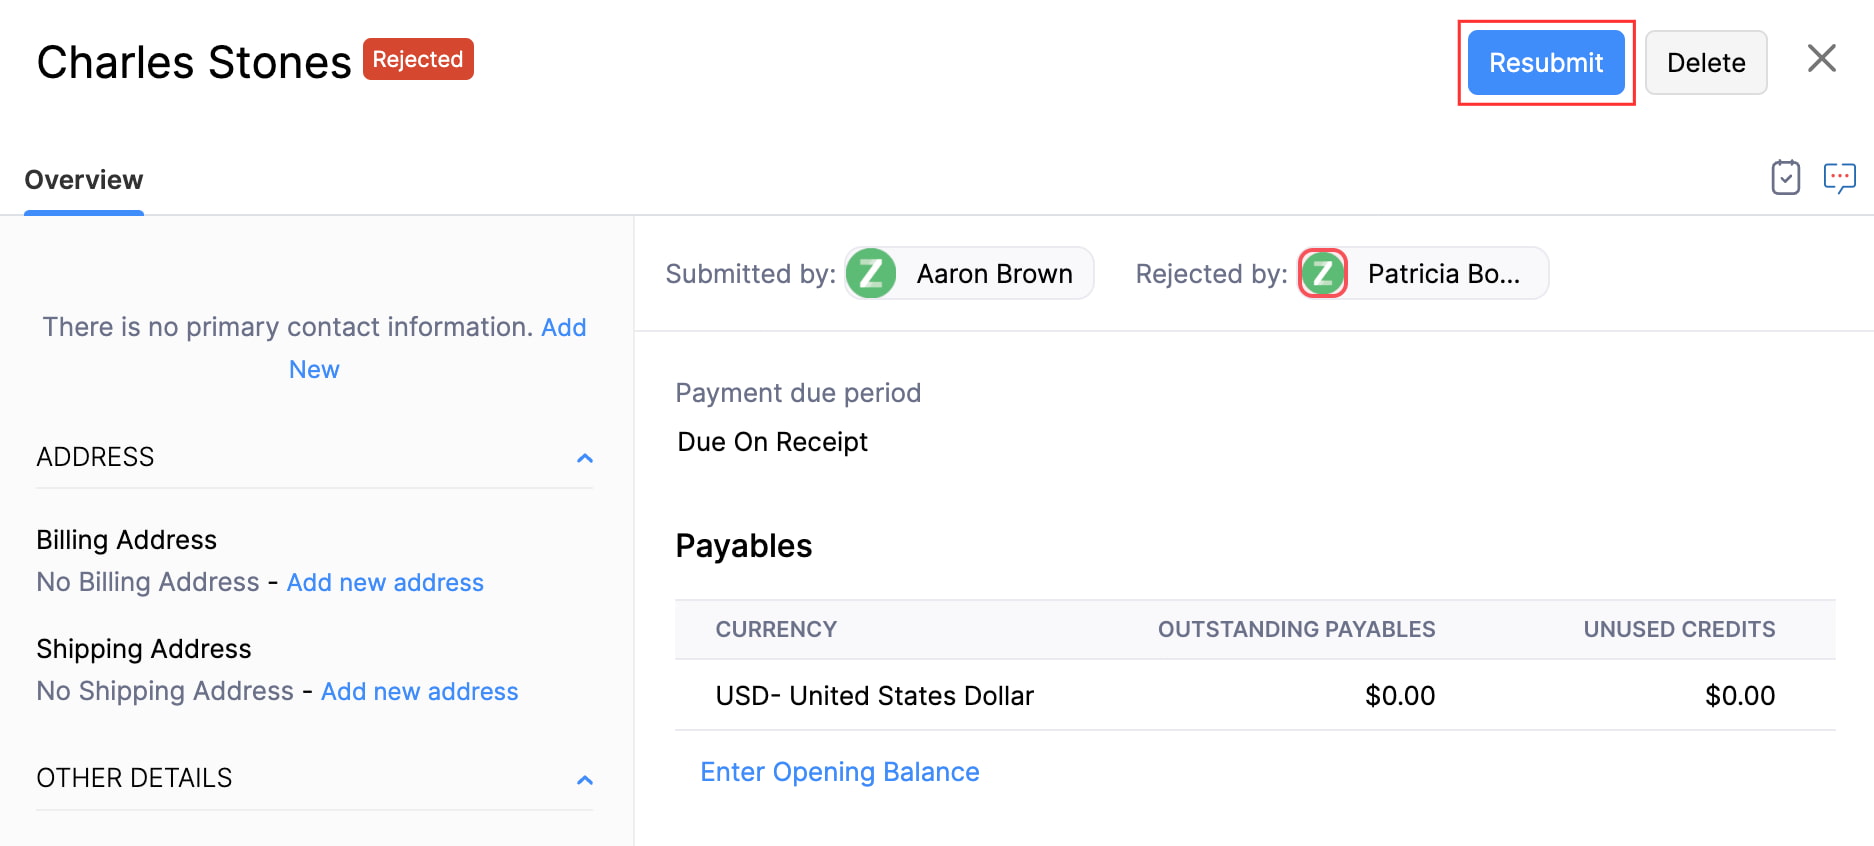Resubmit the rejected vendor record
Image resolution: width=1874 pixels, height=846 pixels.
tap(1545, 62)
